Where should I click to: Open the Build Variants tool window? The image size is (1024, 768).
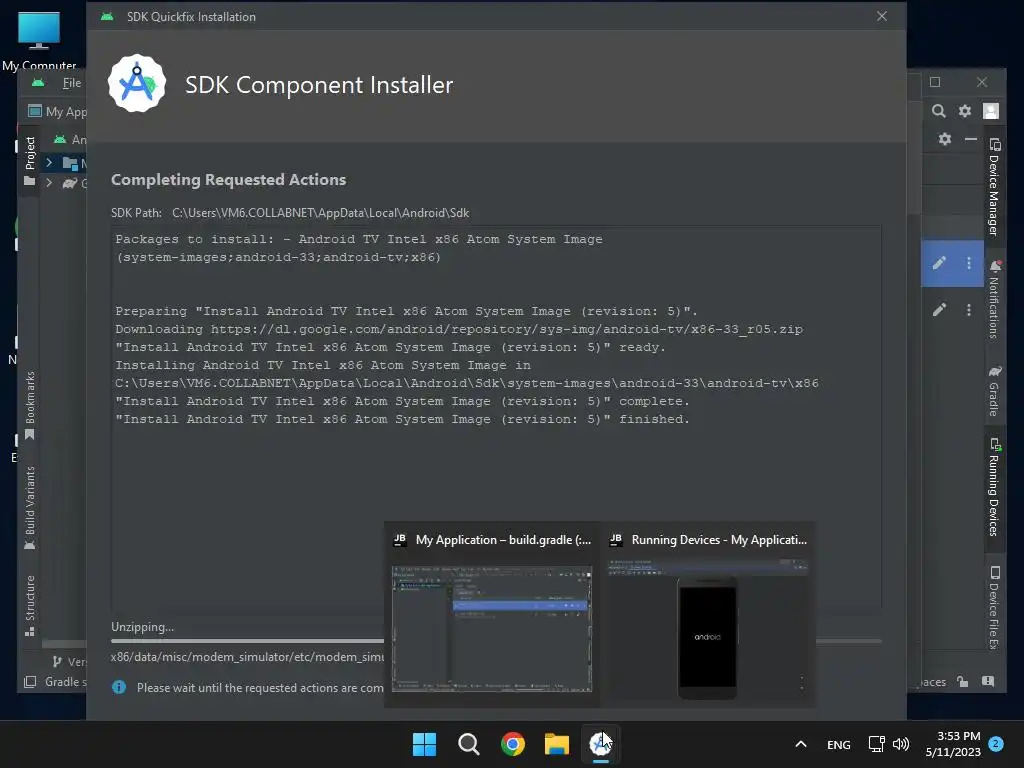(30, 507)
